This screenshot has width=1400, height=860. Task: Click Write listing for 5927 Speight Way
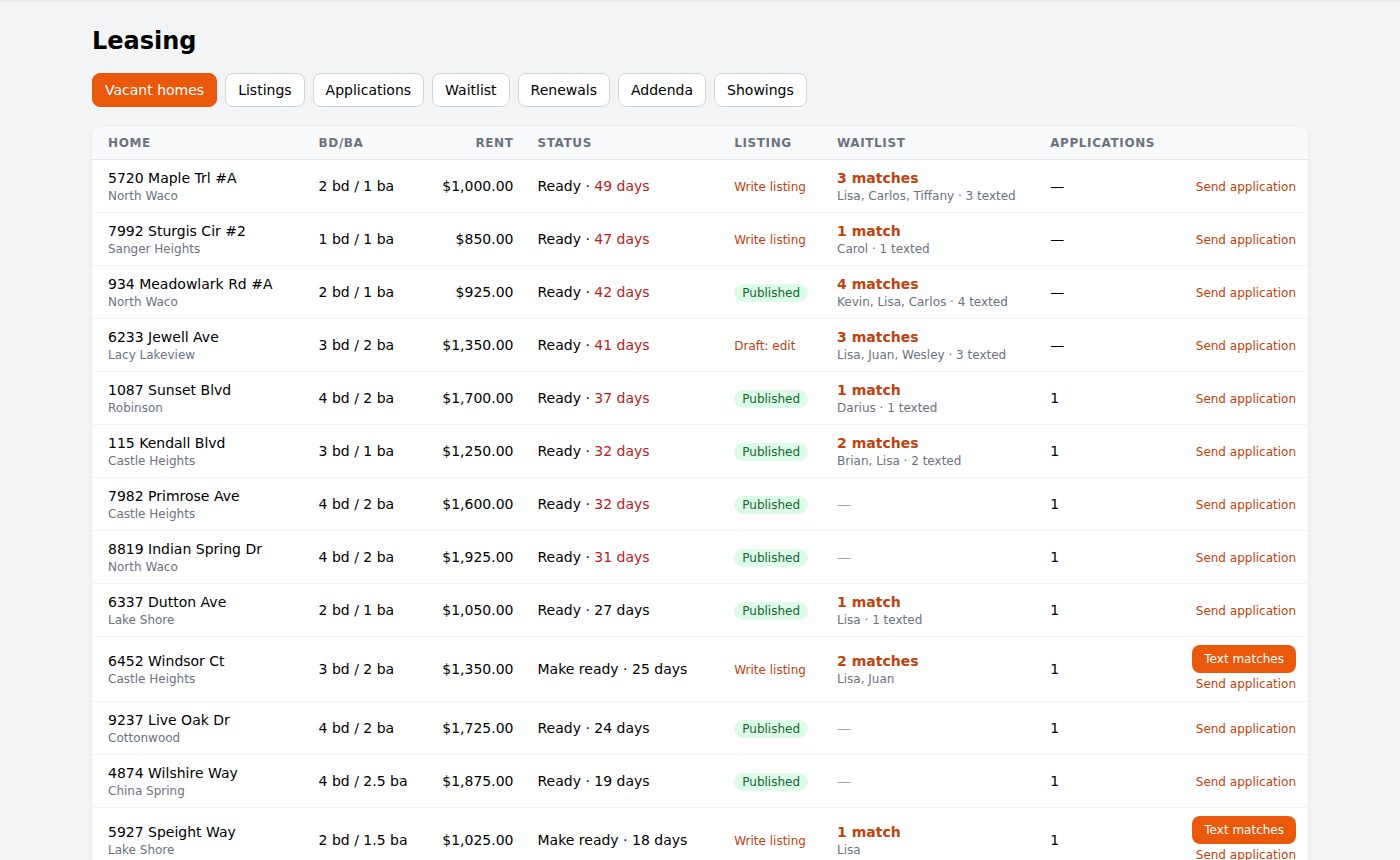click(x=769, y=841)
